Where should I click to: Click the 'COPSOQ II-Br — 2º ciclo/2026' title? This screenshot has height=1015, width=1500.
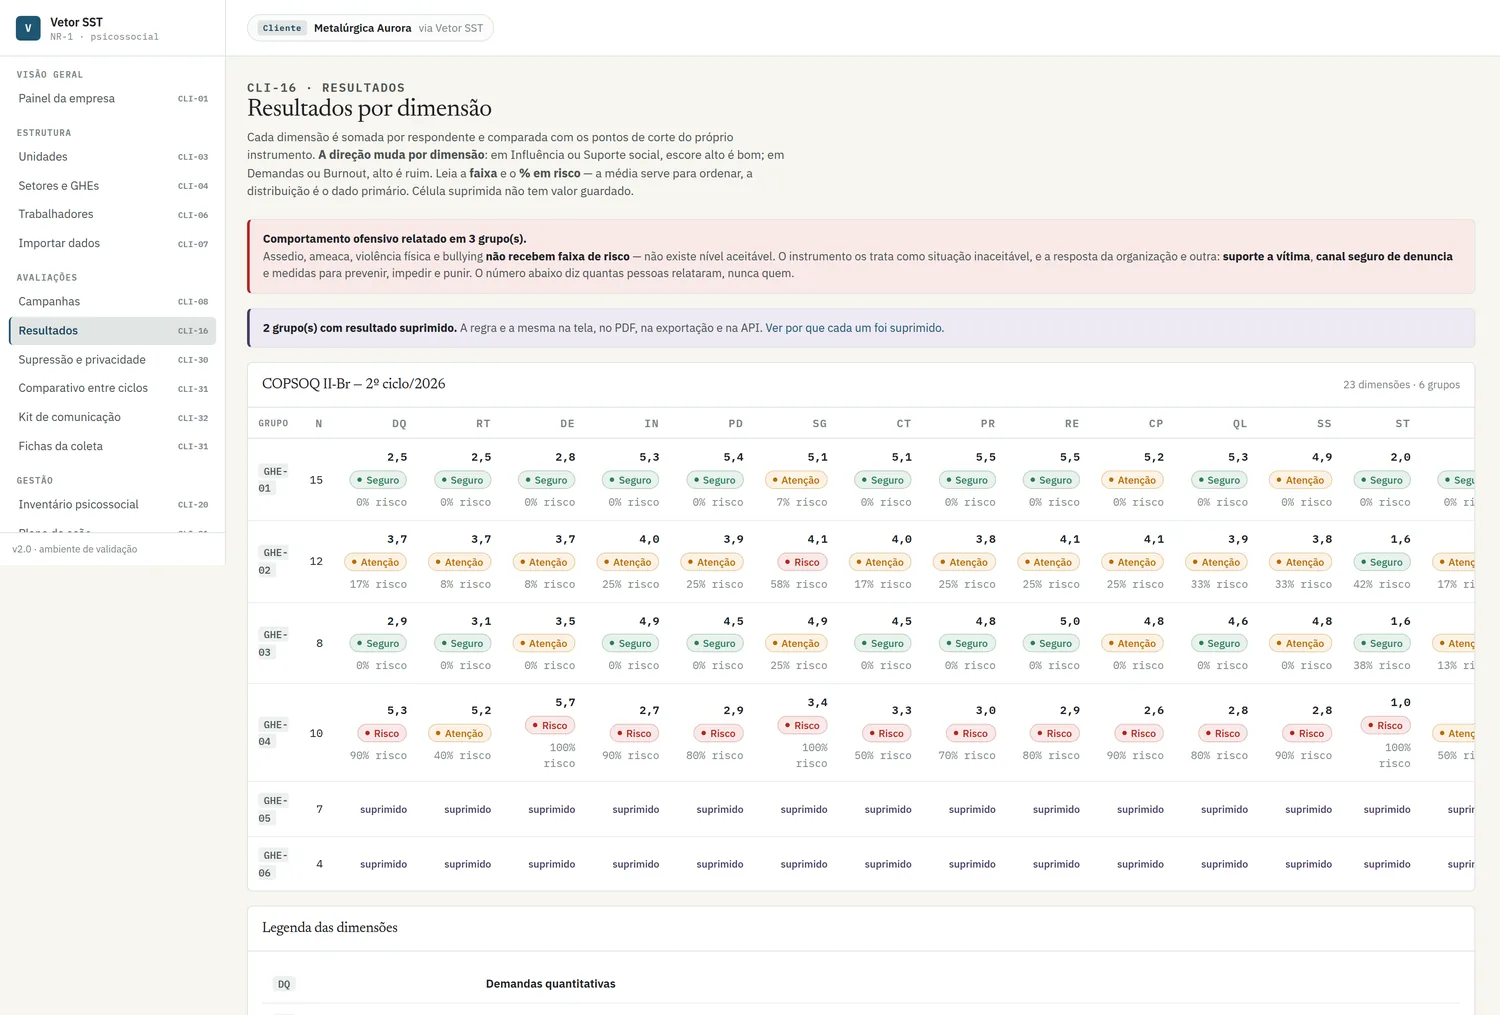click(x=353, y=384)
